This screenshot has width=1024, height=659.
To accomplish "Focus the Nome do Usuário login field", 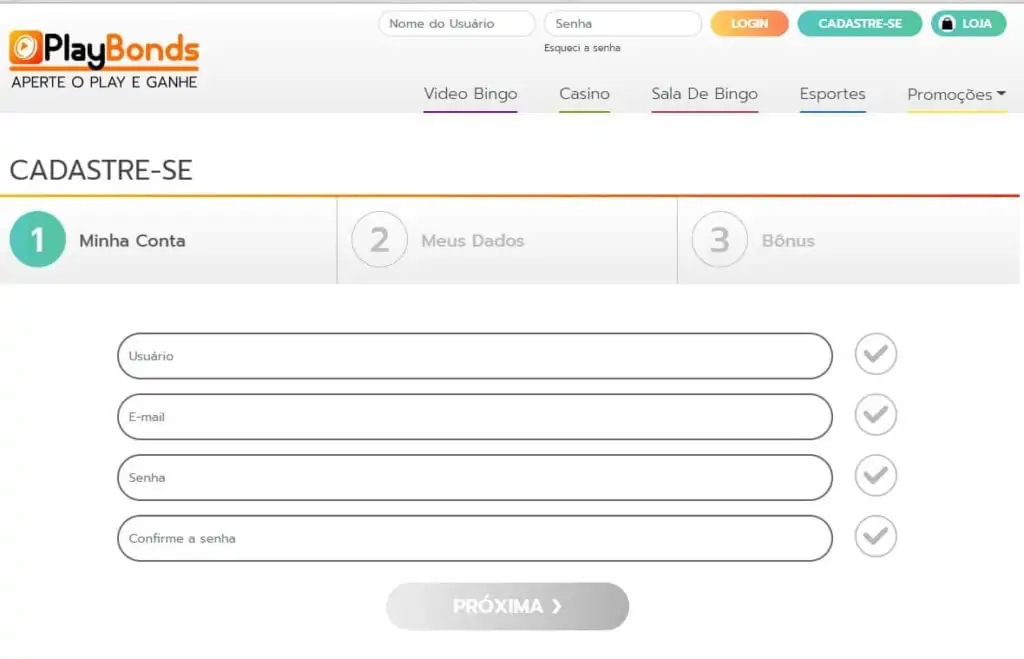I will (456, 24).
